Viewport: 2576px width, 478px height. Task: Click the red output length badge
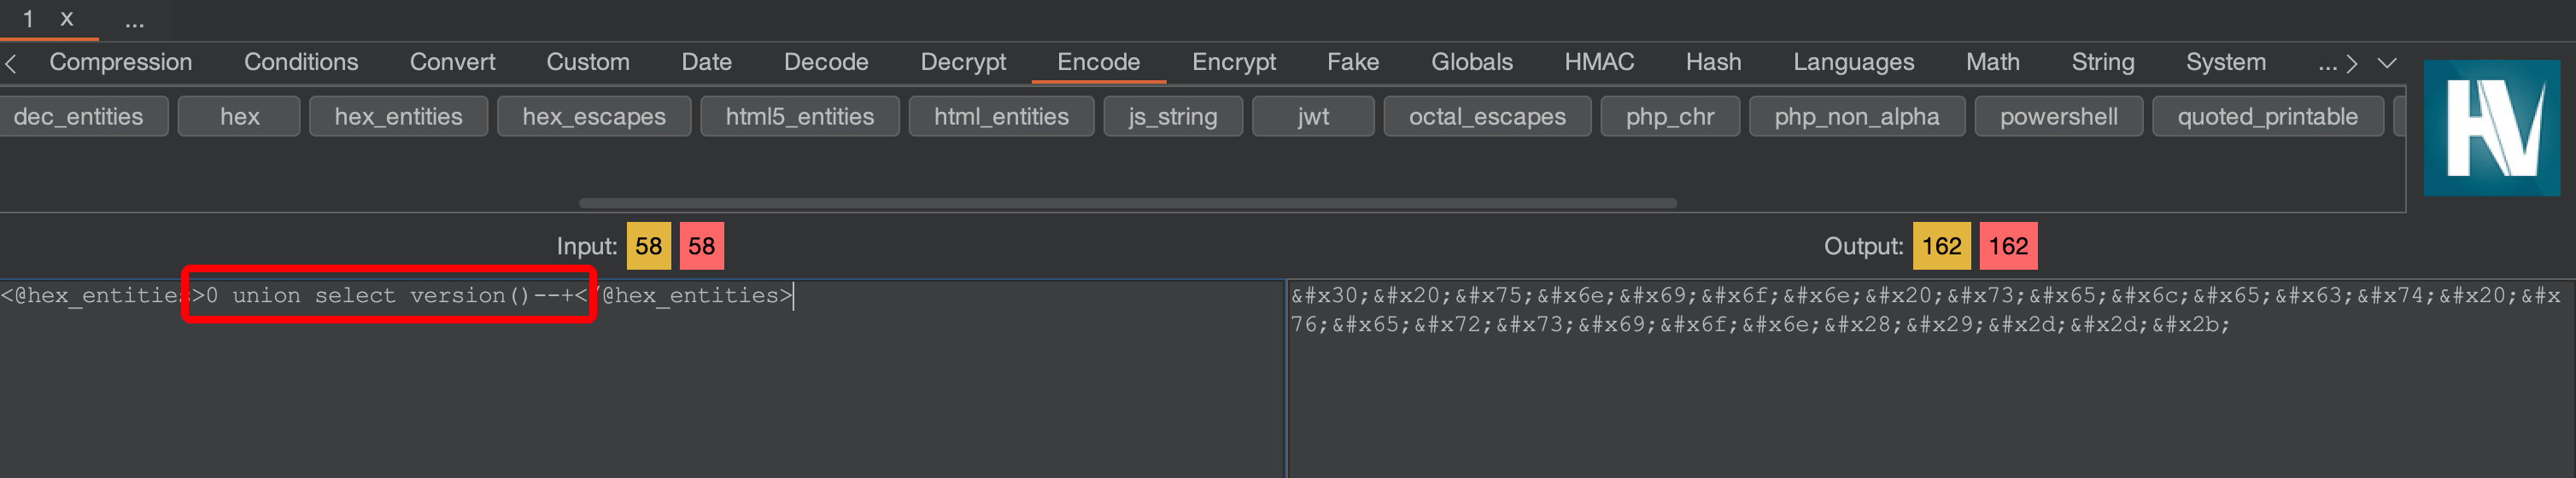[x=2007, y=246]
